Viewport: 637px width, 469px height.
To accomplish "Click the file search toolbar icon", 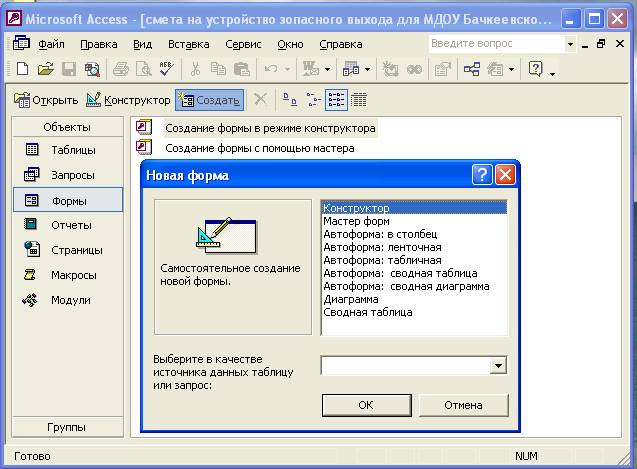I will point(92,69).
